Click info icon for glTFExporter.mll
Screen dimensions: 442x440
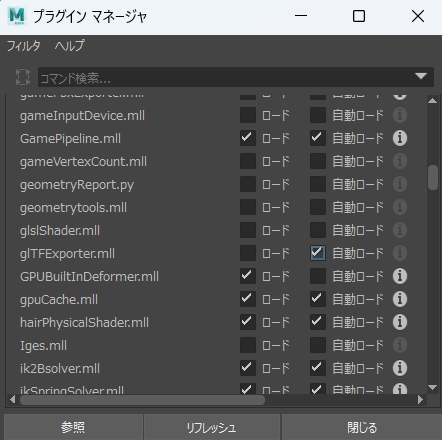coord(400,253)
